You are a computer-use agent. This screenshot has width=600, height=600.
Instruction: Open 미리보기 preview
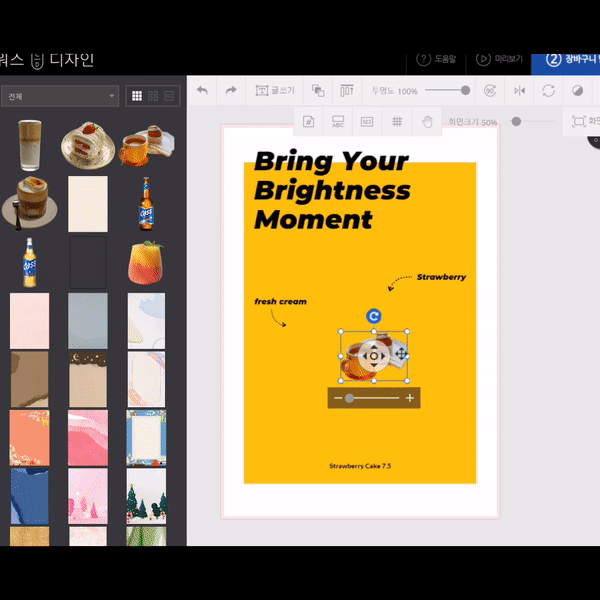[x=499, y=59]
